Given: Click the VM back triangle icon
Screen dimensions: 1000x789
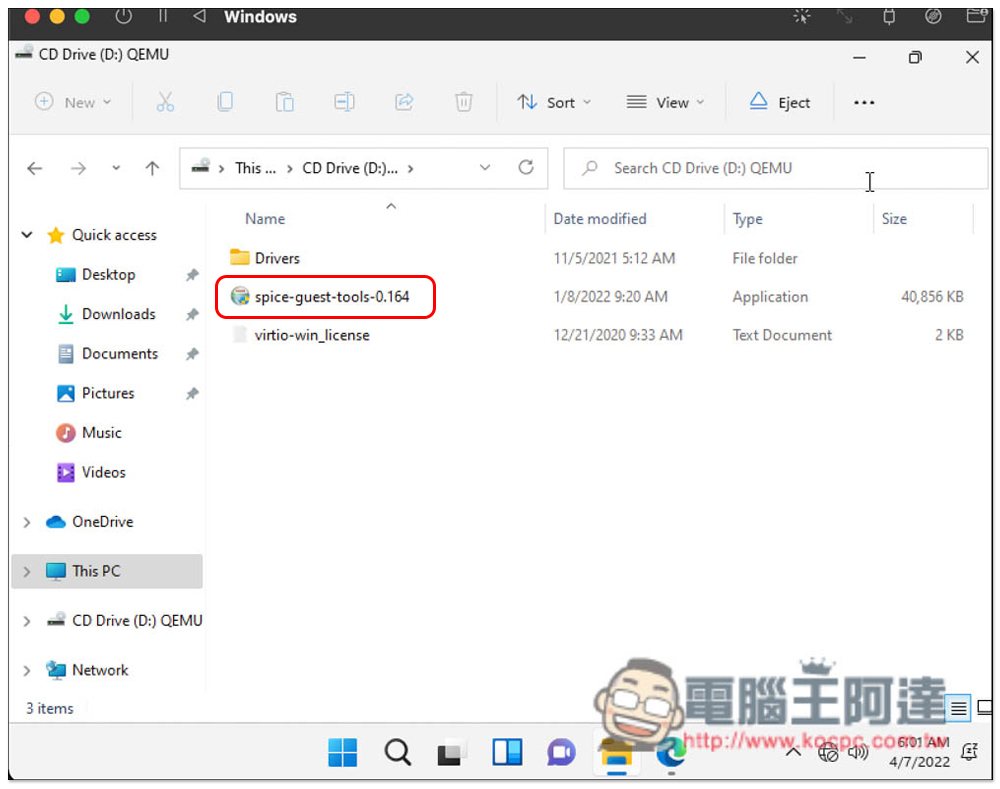Looking at the screenshot, I should 199,16.
